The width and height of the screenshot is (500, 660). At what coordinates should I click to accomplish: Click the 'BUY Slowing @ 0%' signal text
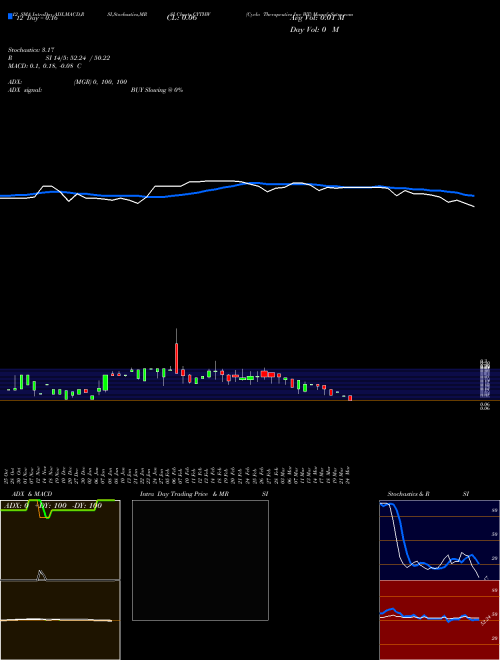coord(157,90)
